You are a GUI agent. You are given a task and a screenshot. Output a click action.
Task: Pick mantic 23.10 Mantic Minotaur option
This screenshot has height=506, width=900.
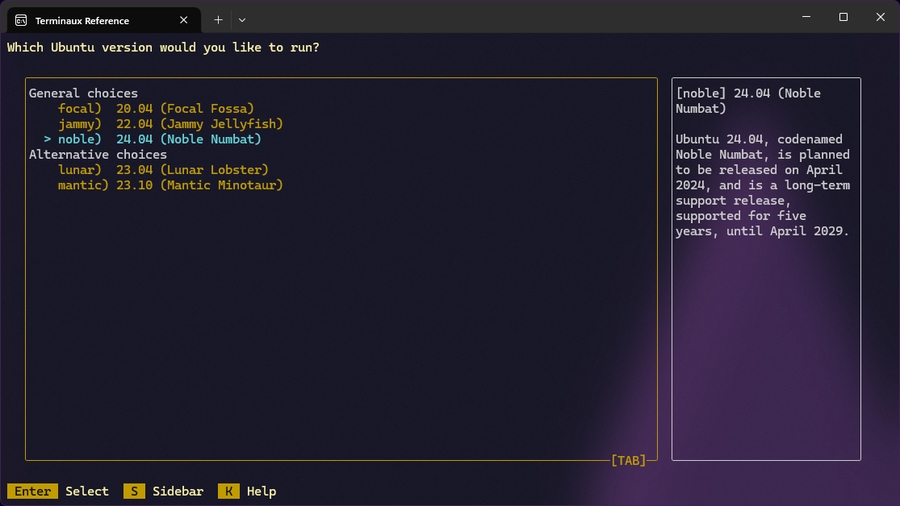(x=170, y=185)
